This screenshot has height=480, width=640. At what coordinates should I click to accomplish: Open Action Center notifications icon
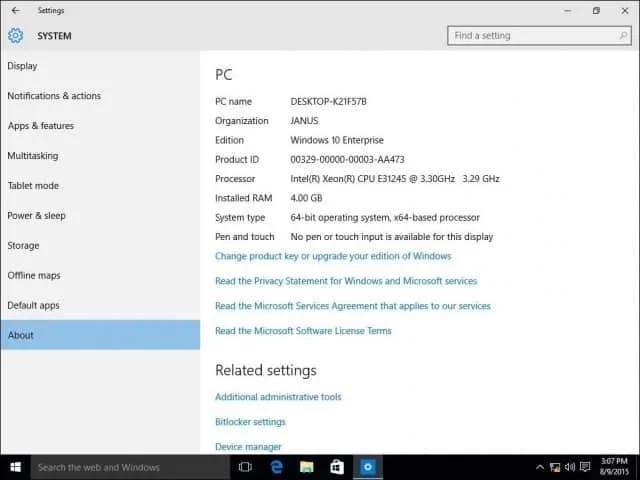click(585, 467)
